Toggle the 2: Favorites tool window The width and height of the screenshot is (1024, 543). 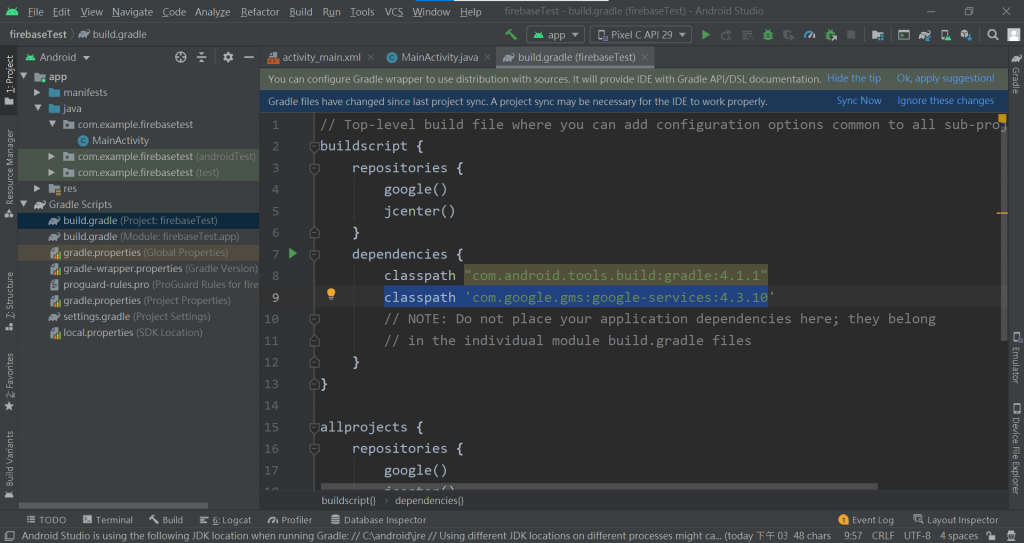(x=9, y=382)
